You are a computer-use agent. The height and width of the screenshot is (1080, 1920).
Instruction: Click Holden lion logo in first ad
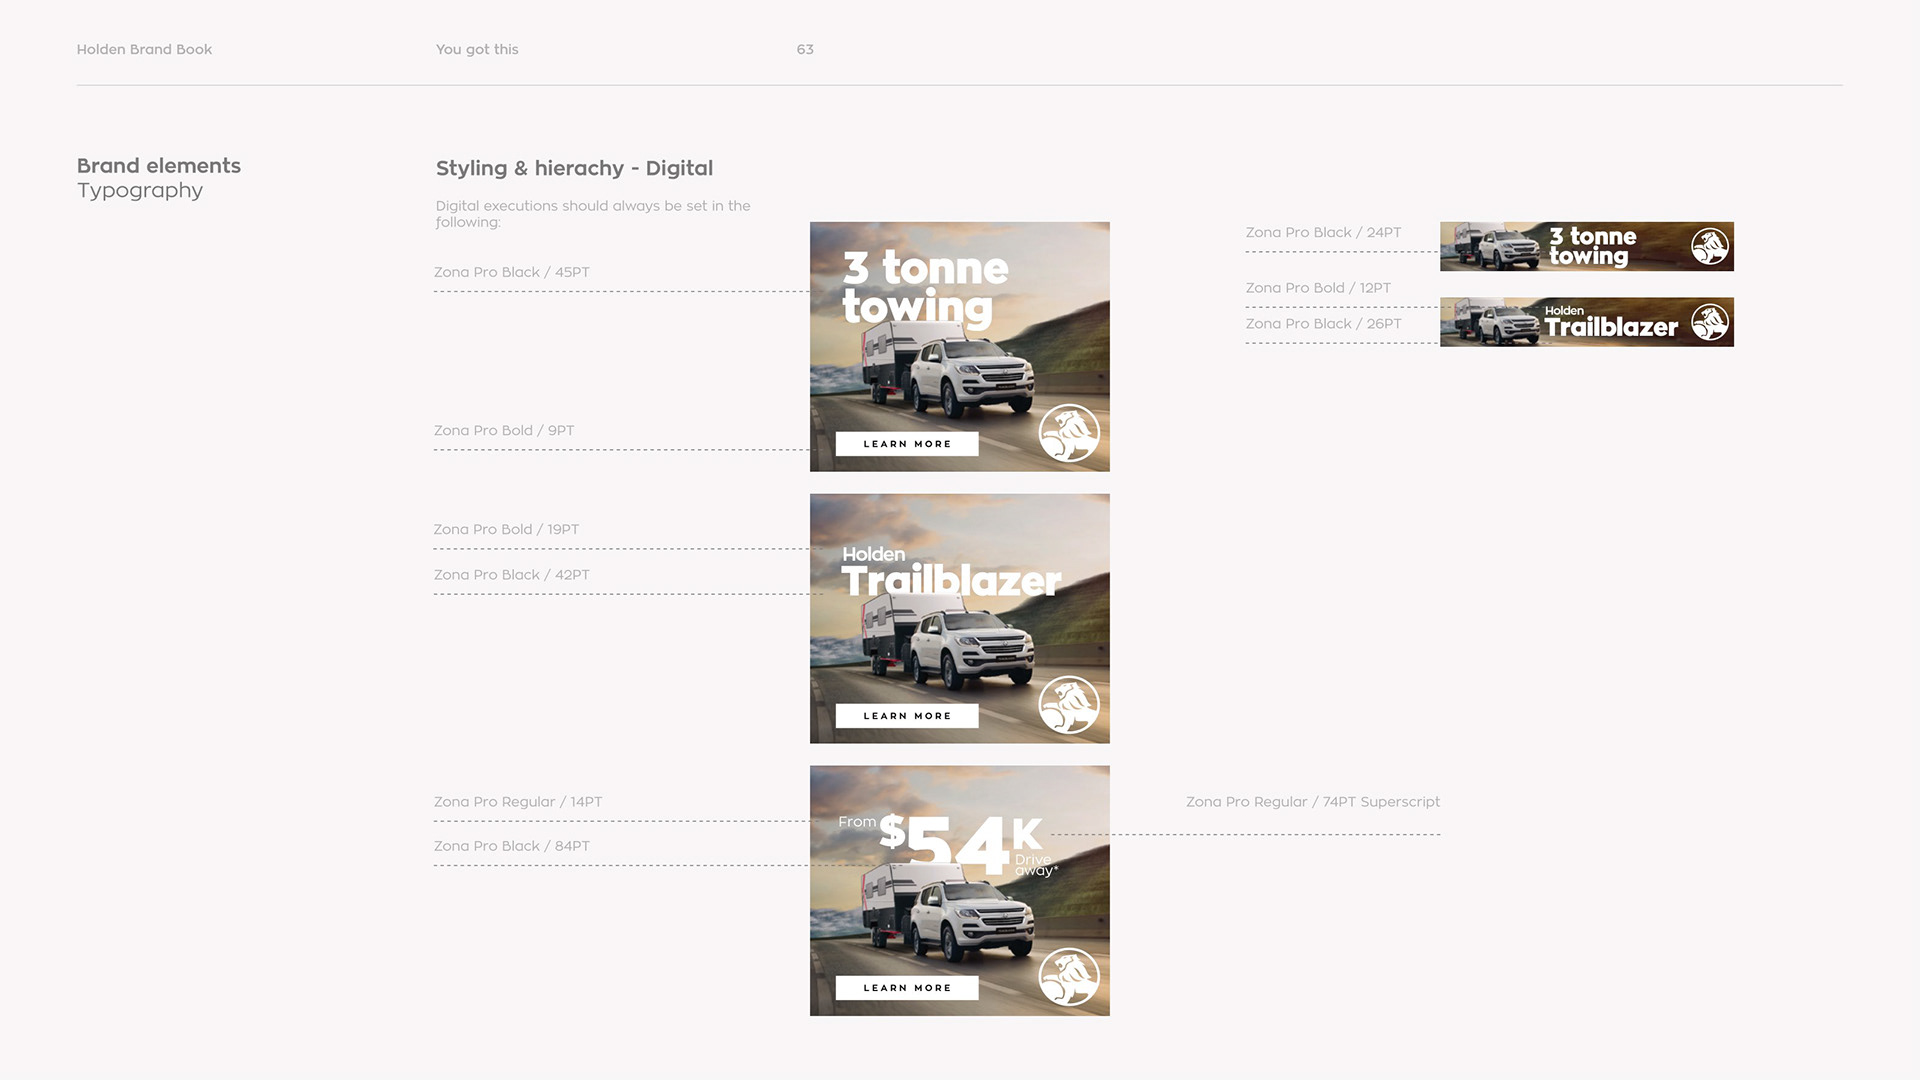pyautogui.click(x=1069, y=433)
